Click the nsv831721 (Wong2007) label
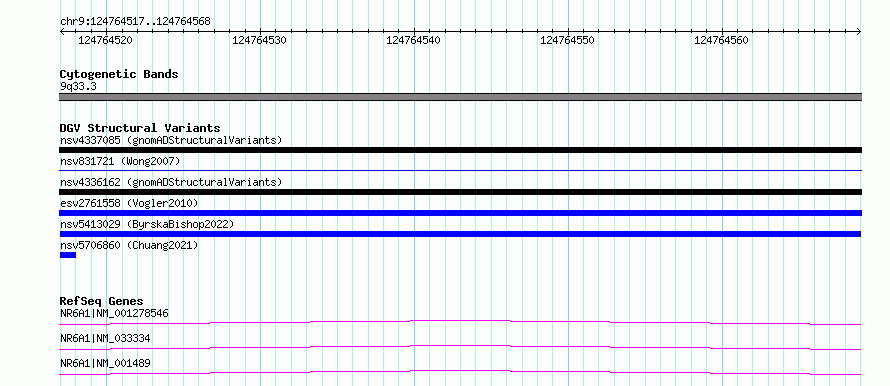Viewport: 890px width, 386px height. (x=120, y=161)
